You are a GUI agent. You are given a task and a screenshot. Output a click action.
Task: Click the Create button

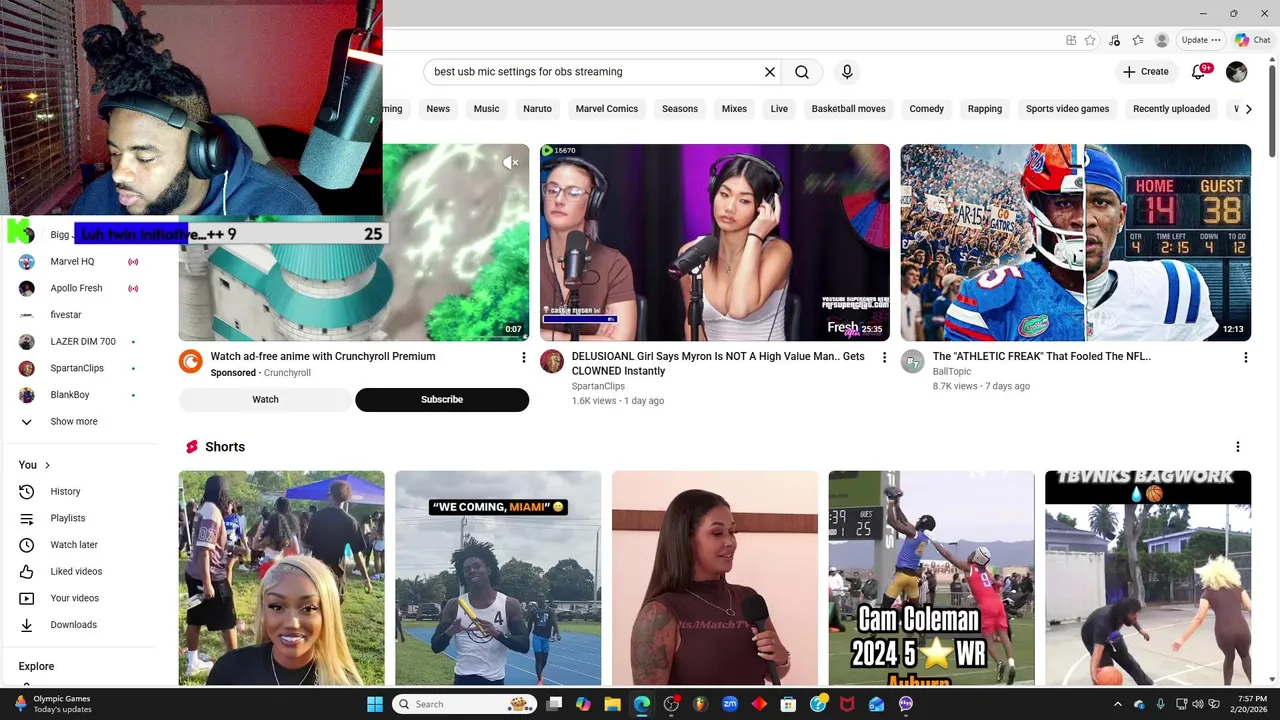[x=1146, y=72]
